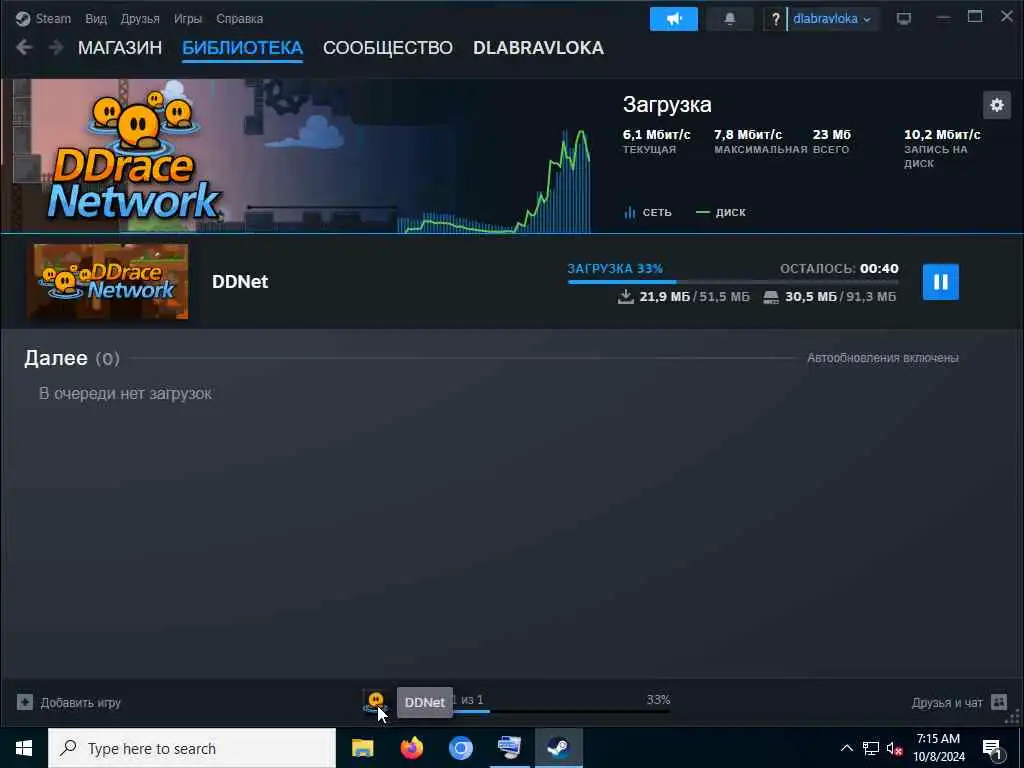Open the Windows Start menu
Screen dimensions: 1024x768
coord(24,748)
